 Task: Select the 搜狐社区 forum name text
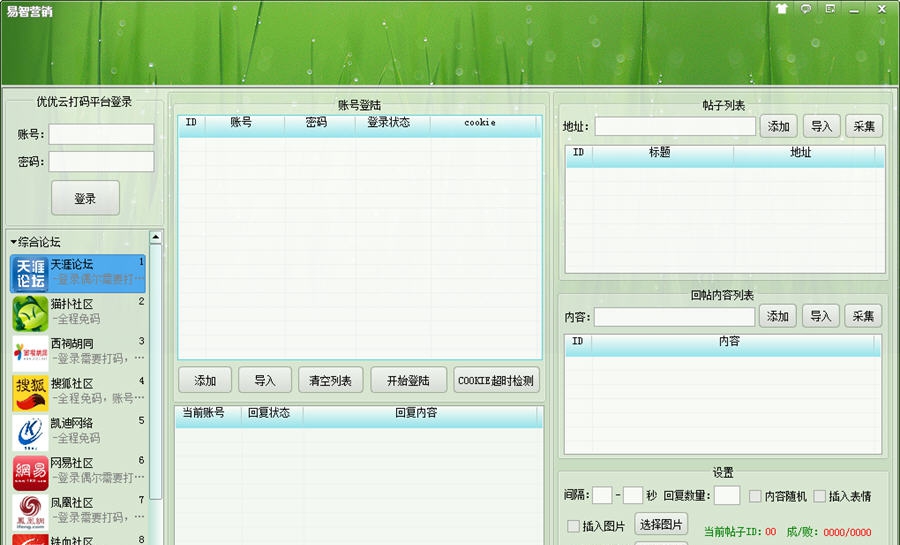72,384
